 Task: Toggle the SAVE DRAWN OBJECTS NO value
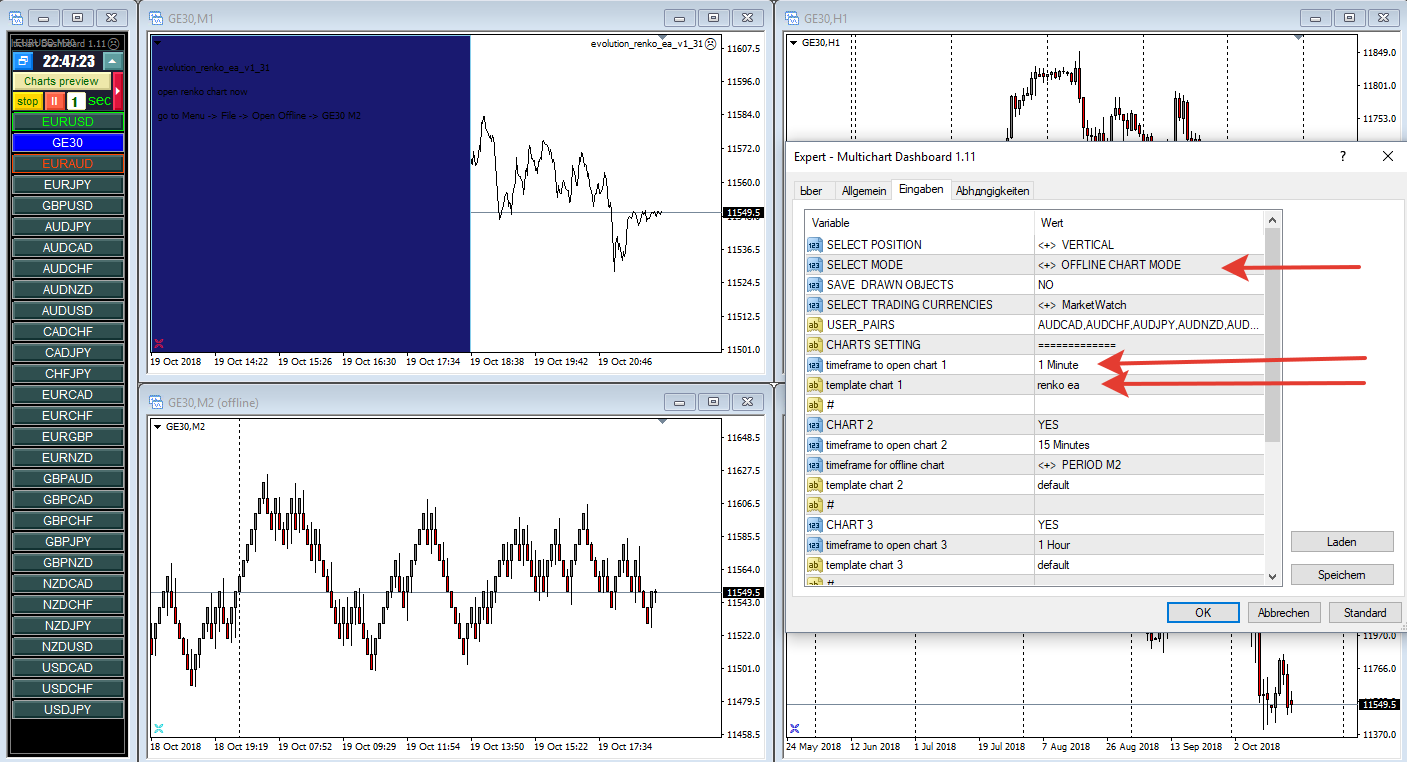pos(1148,285)
